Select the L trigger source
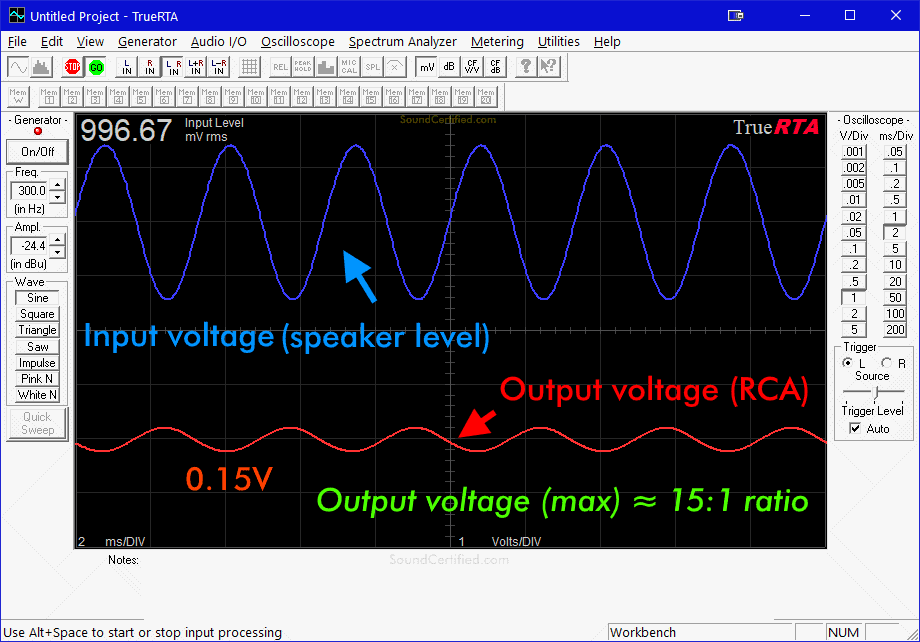This screenshot has height=642, width=920. pyautogui.click(x=848, y=363)
